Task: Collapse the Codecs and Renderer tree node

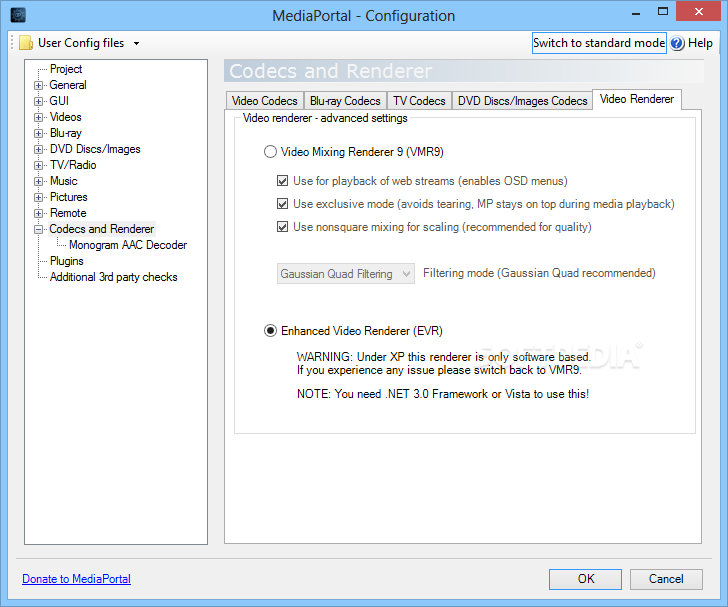Action: (x=39, y=229)
